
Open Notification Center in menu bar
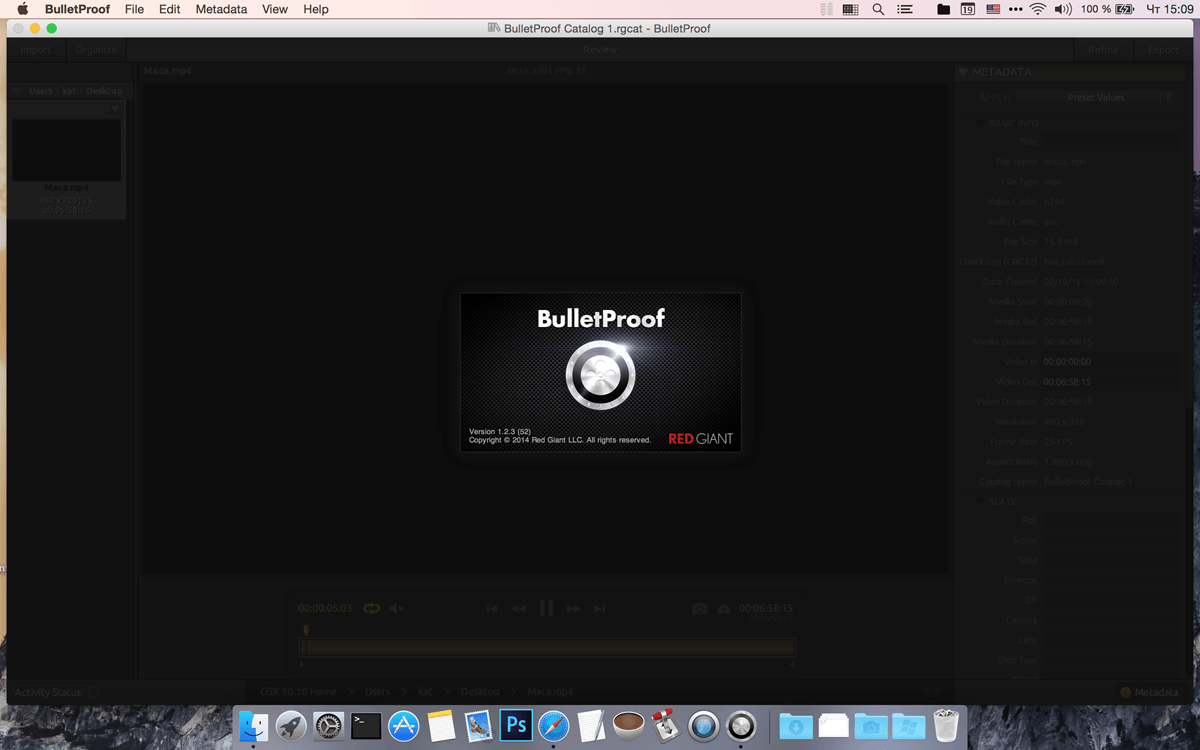click(905, 9)
